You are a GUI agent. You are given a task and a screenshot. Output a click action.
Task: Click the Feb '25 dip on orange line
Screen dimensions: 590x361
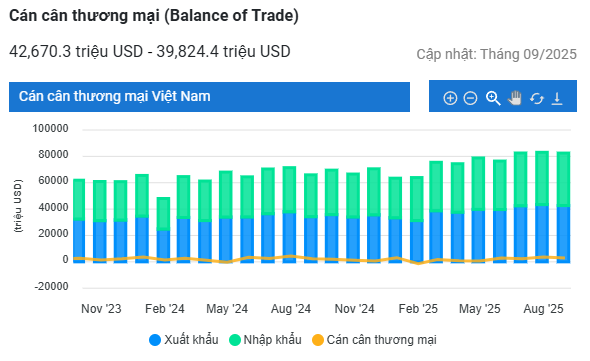tap(418, 263)
